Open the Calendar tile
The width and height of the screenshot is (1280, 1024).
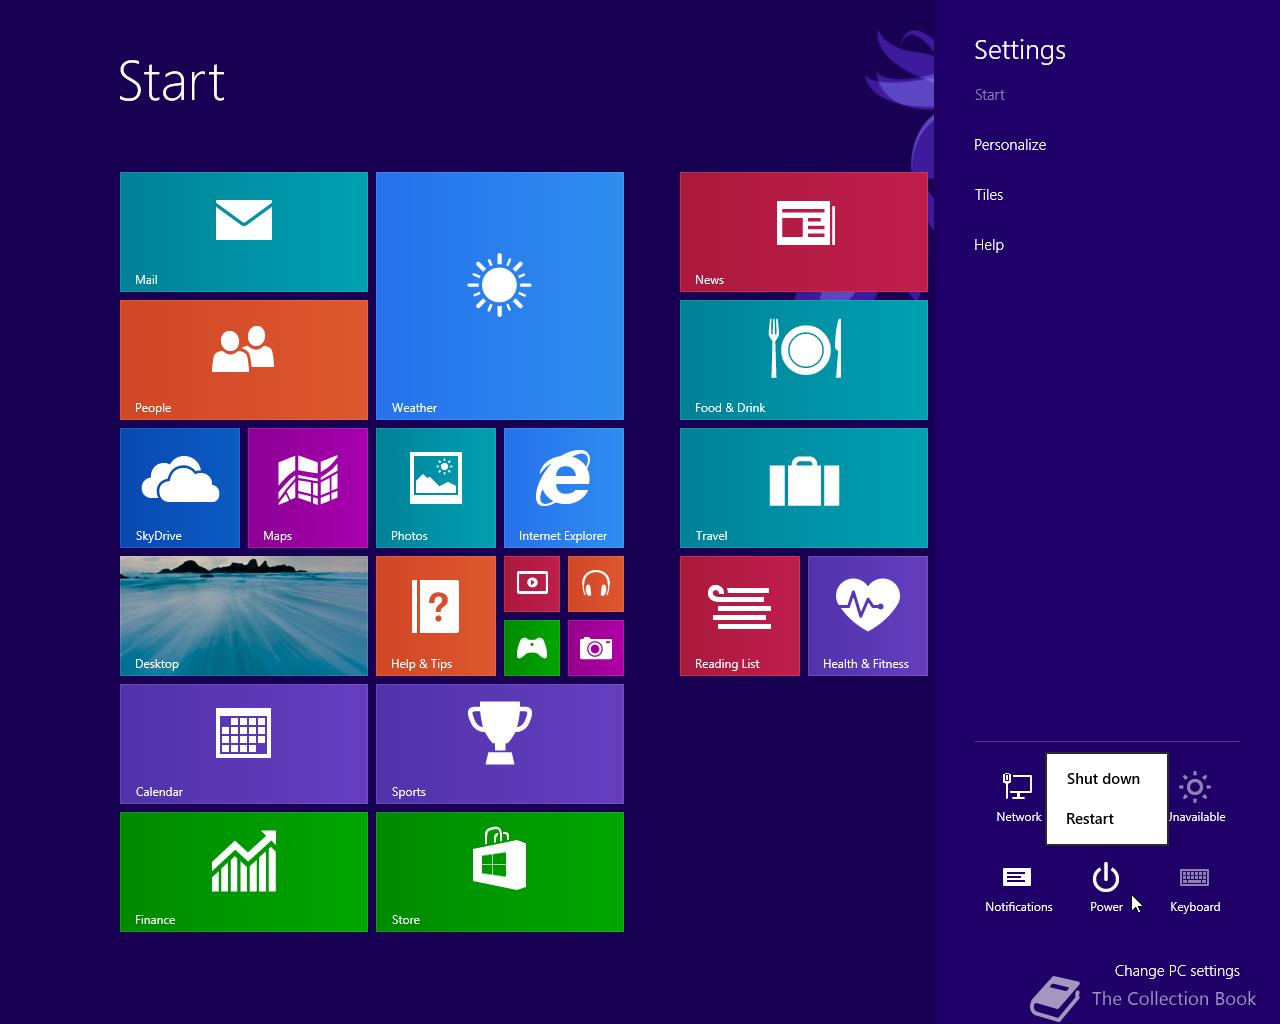point(244,744)
